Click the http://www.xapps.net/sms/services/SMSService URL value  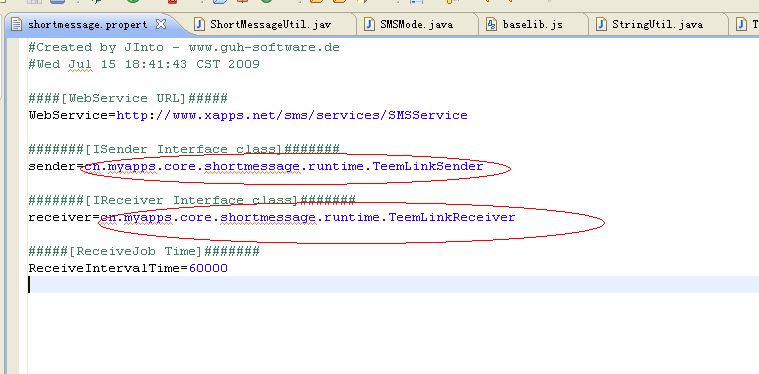[292, 116]
